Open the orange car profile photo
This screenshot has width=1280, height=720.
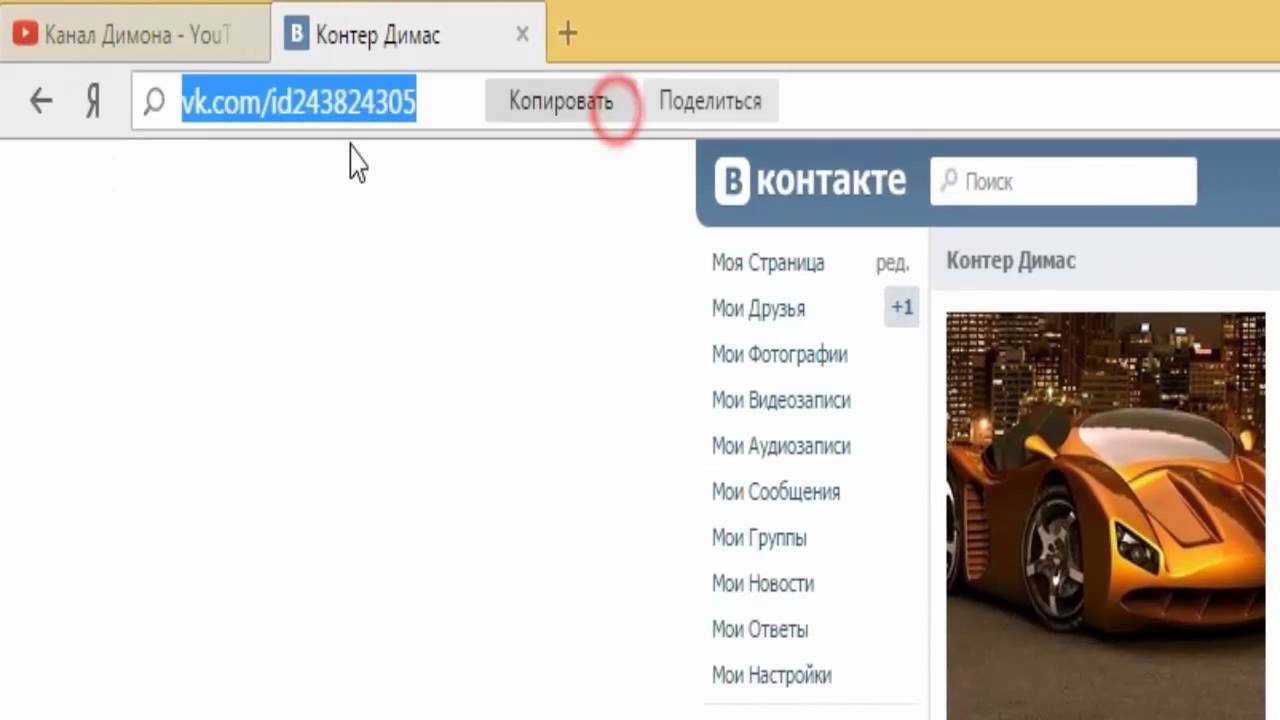(x=1105, y=516)
